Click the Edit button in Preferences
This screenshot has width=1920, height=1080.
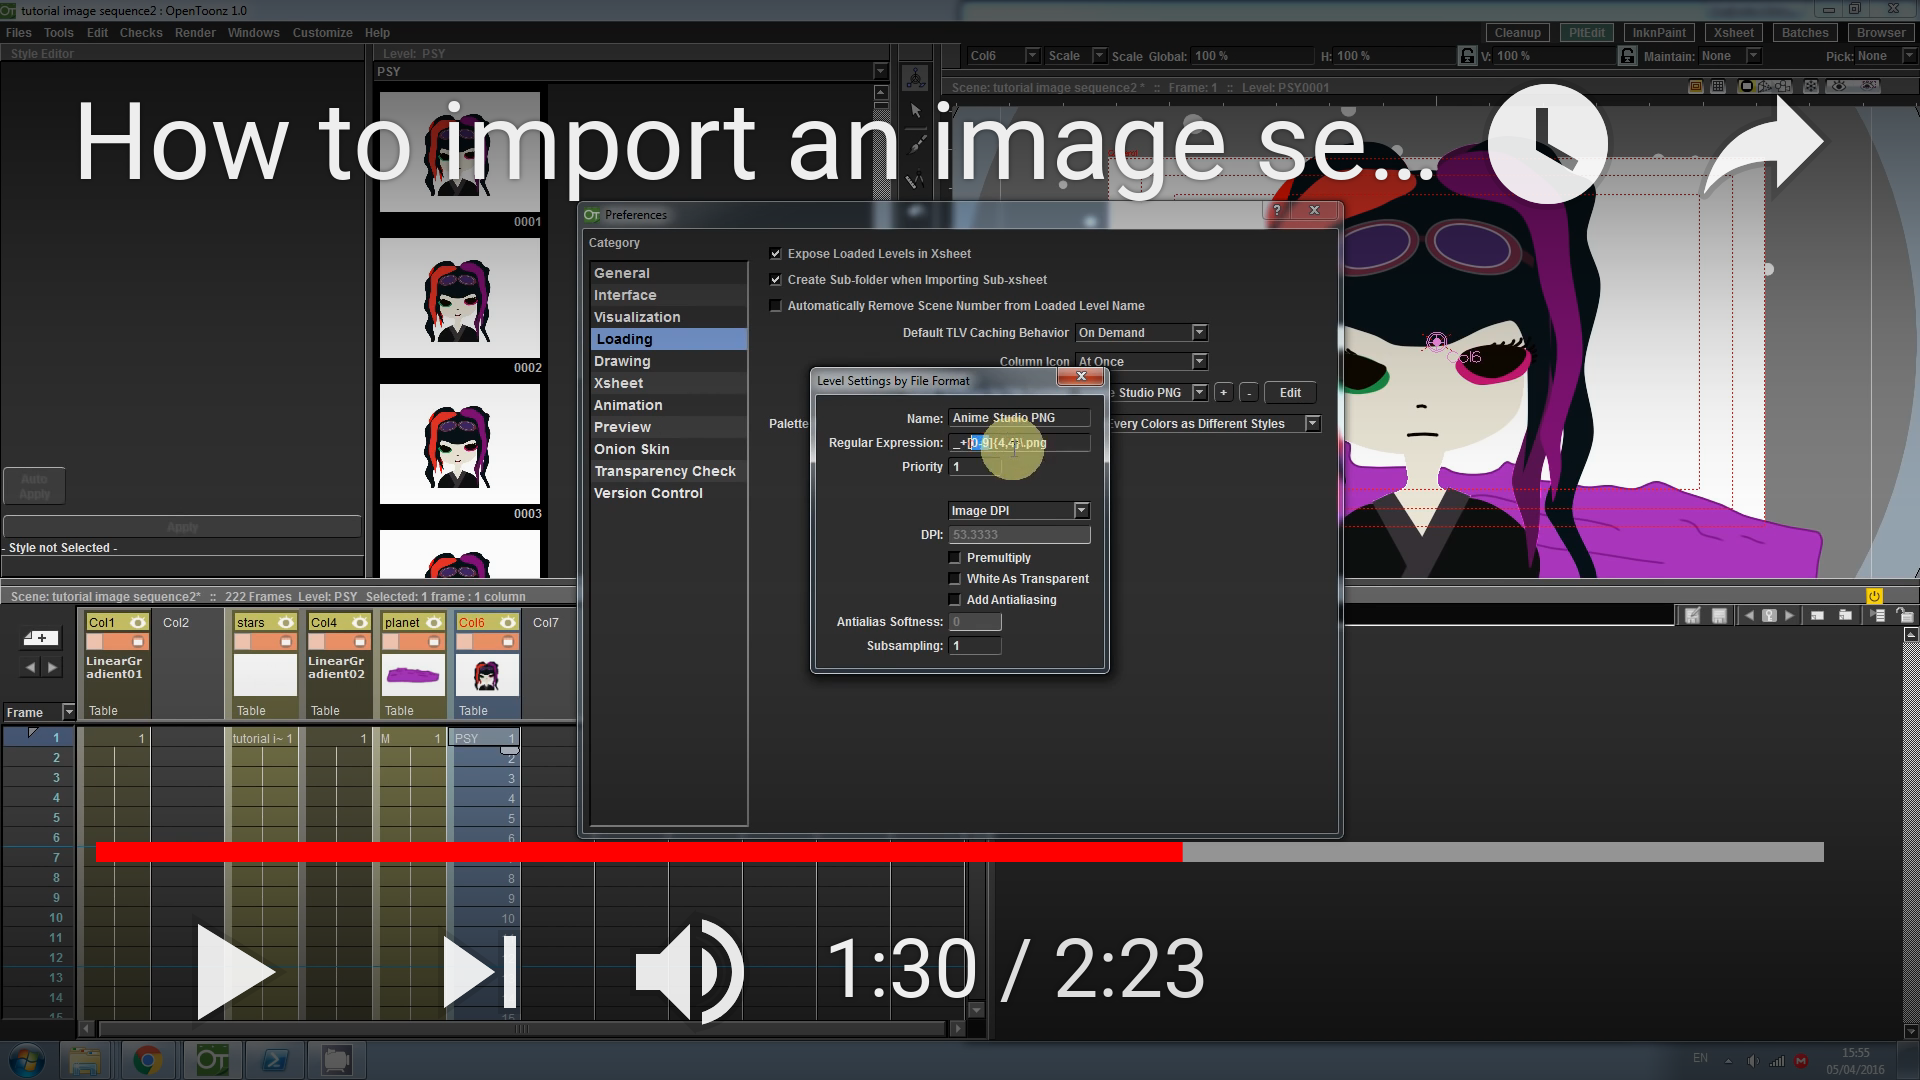point(1290,393)
